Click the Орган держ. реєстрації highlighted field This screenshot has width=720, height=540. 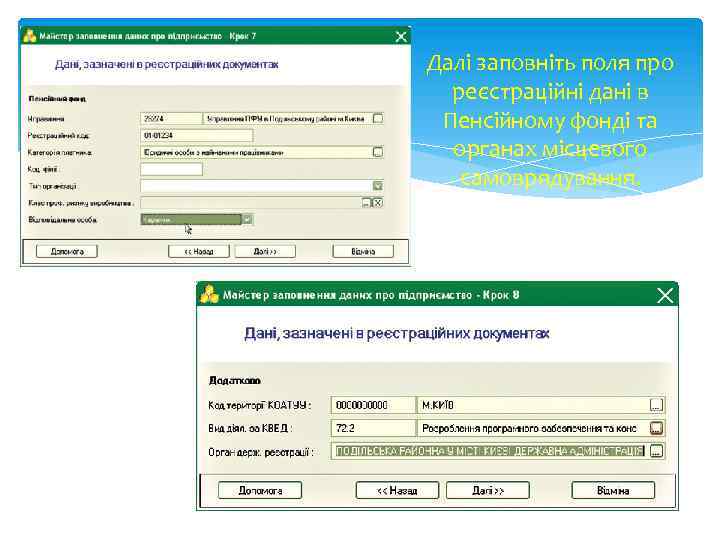click(490, 451)
